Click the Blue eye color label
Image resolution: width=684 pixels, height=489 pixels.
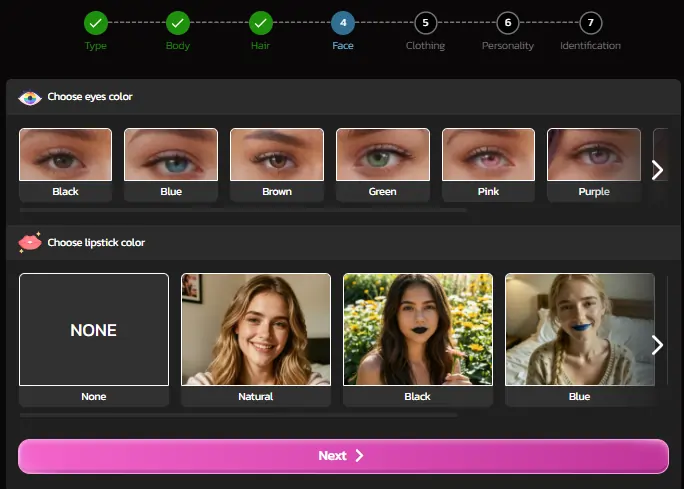coord(171,191)
